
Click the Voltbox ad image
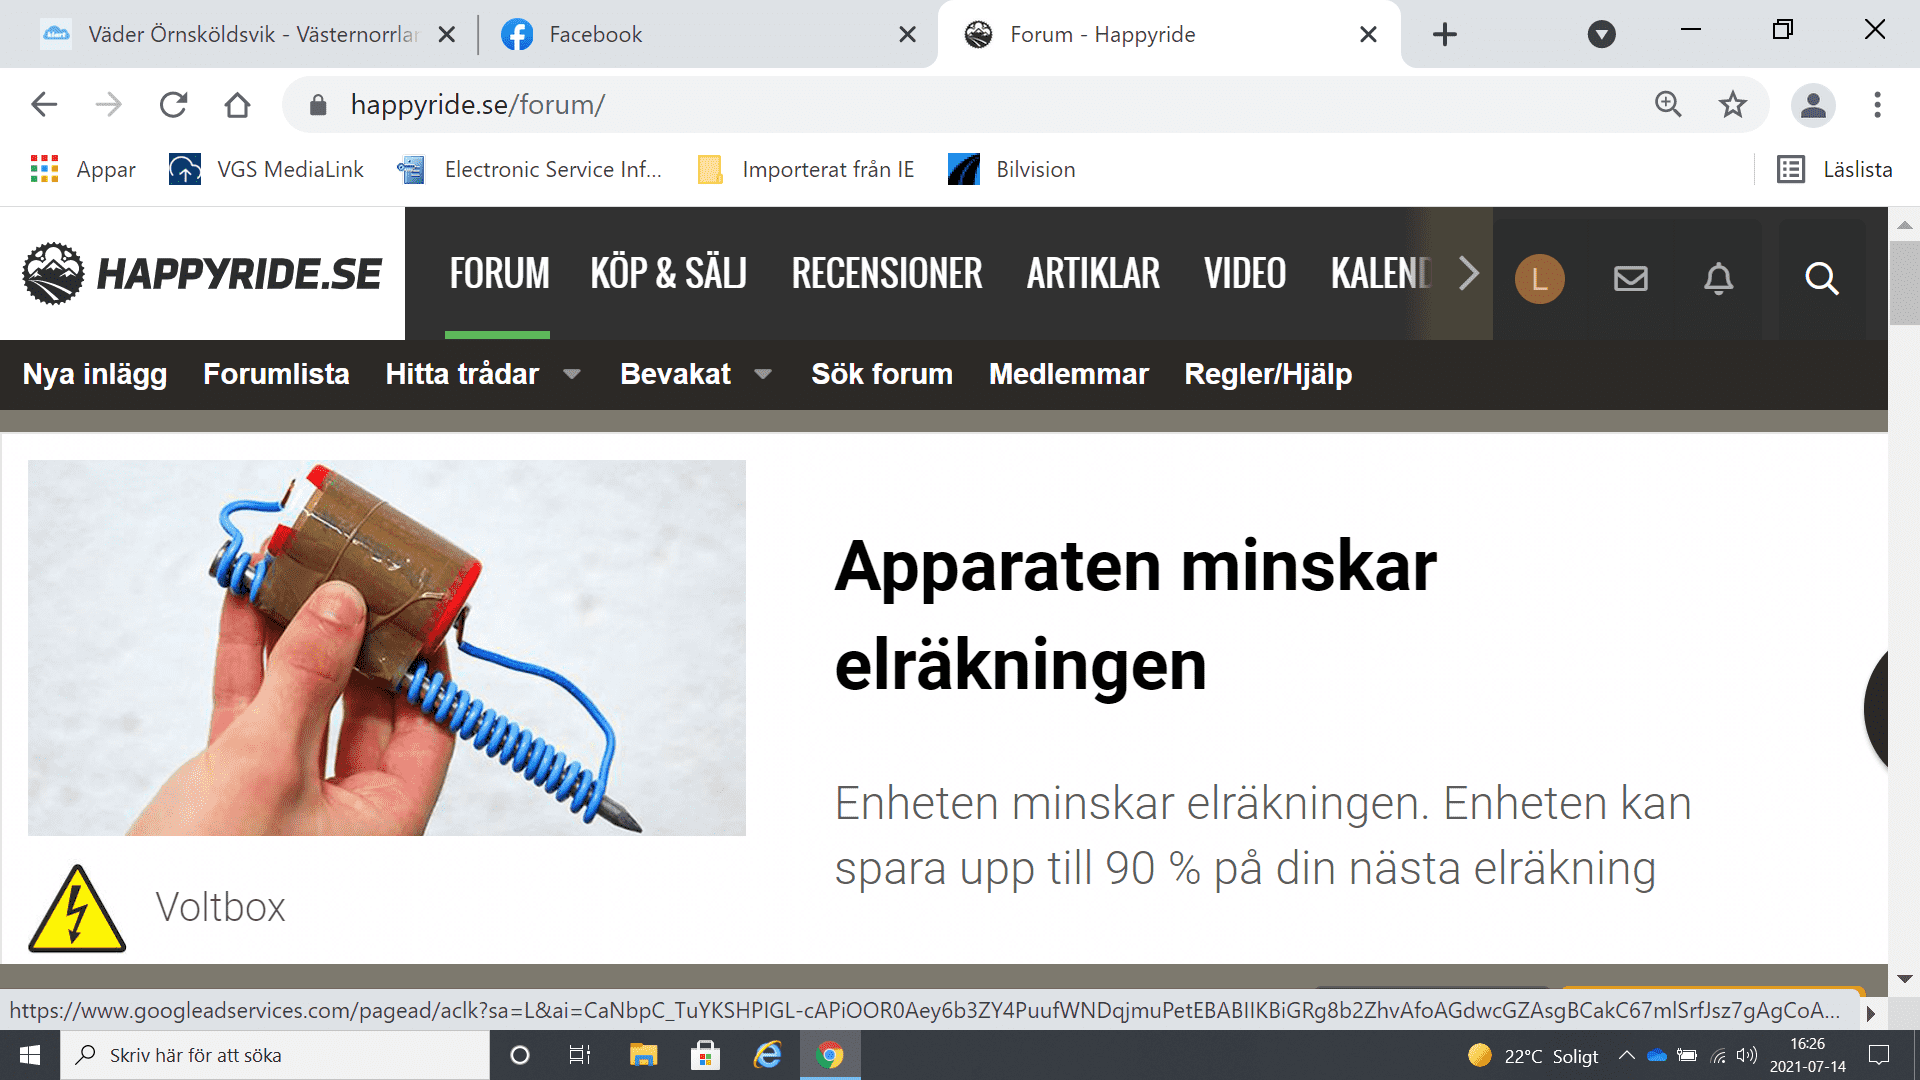(386, 647)
